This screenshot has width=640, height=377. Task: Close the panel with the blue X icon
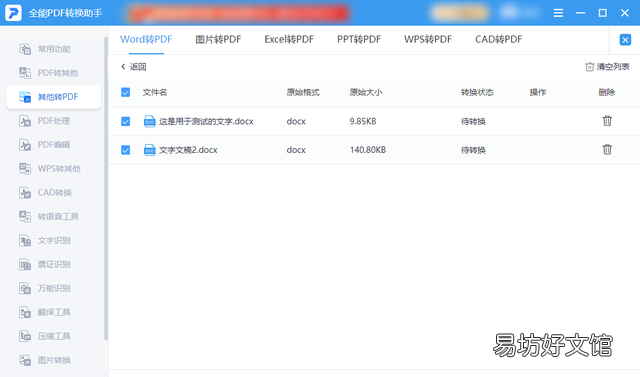pyautogui.click(x=625, y=40)
